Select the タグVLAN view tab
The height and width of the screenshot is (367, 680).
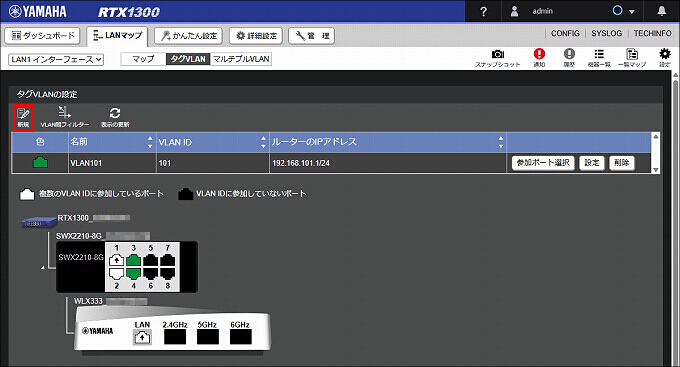click(188, 59)
